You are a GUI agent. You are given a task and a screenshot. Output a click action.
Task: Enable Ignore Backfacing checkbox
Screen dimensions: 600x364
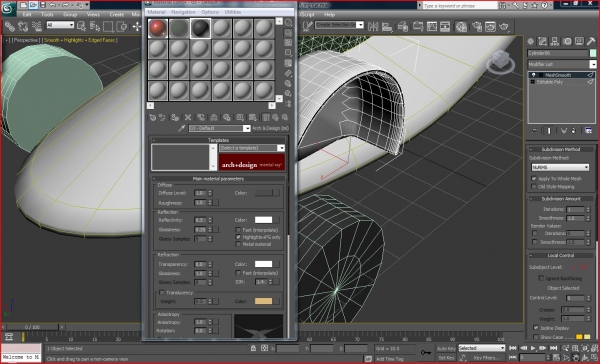tap(541, 278)
